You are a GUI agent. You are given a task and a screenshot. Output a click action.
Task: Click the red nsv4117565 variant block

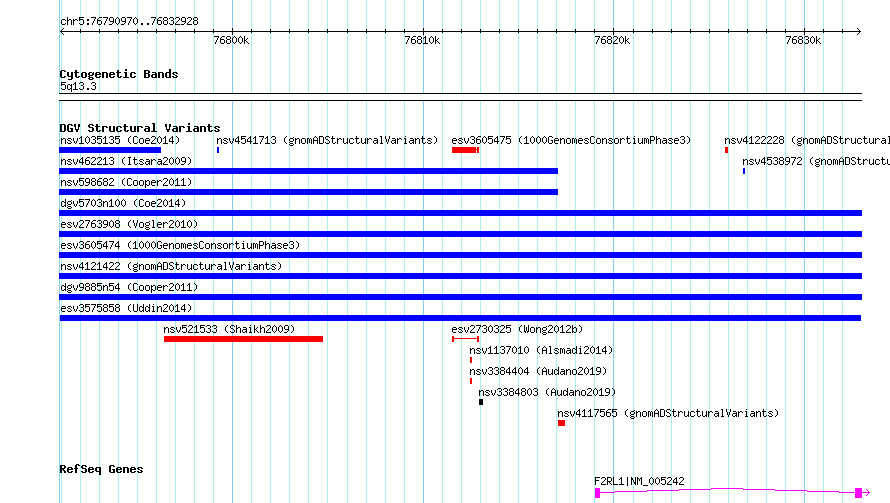[561, 423]
